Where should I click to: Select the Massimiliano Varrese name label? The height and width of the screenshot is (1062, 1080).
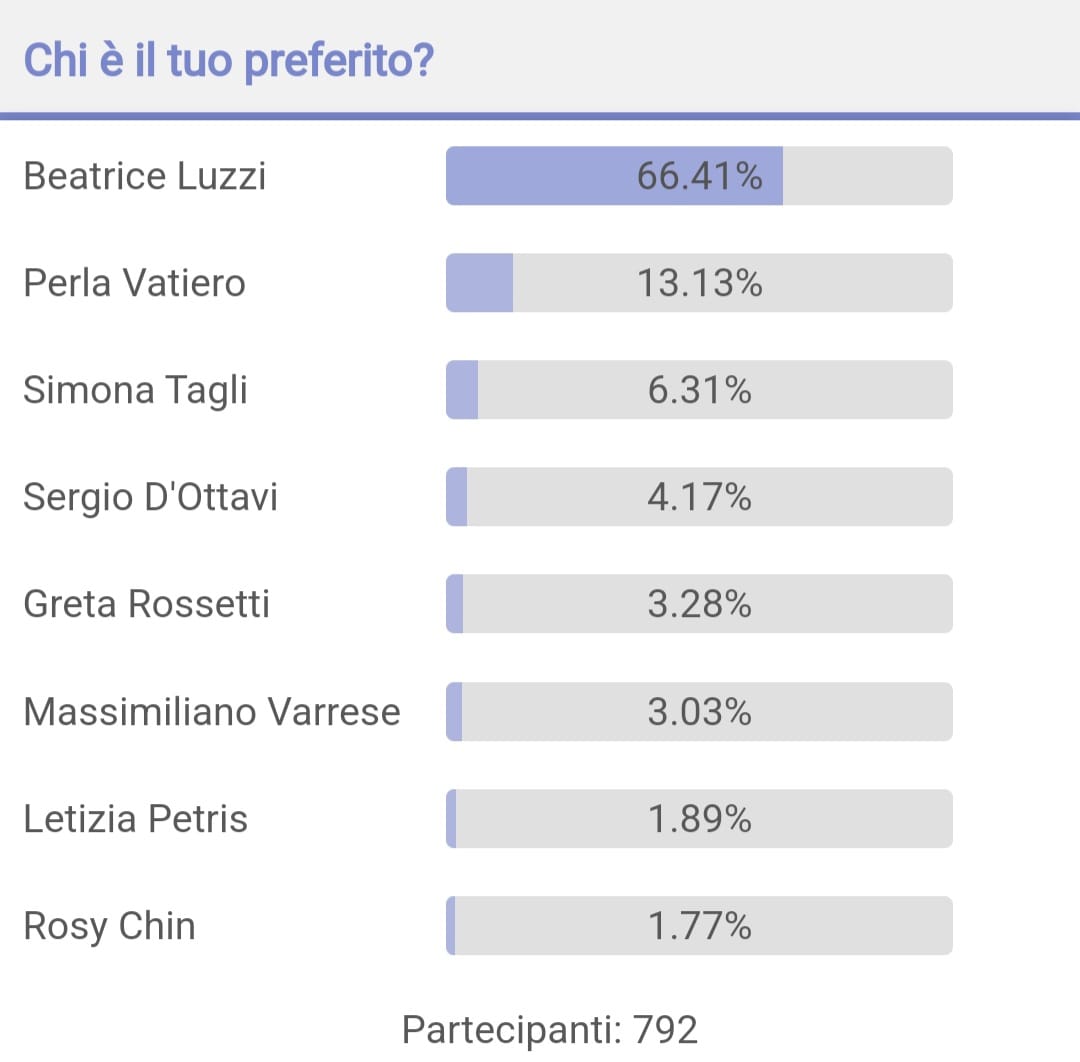(211, 711)
